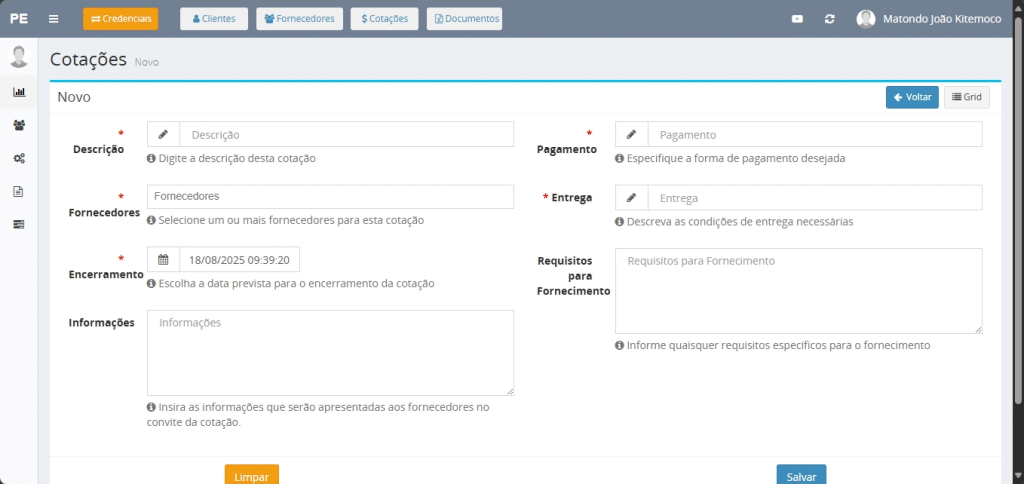Click info icon under Pagamento field
1024x484 pixels.
click(619, 158)
